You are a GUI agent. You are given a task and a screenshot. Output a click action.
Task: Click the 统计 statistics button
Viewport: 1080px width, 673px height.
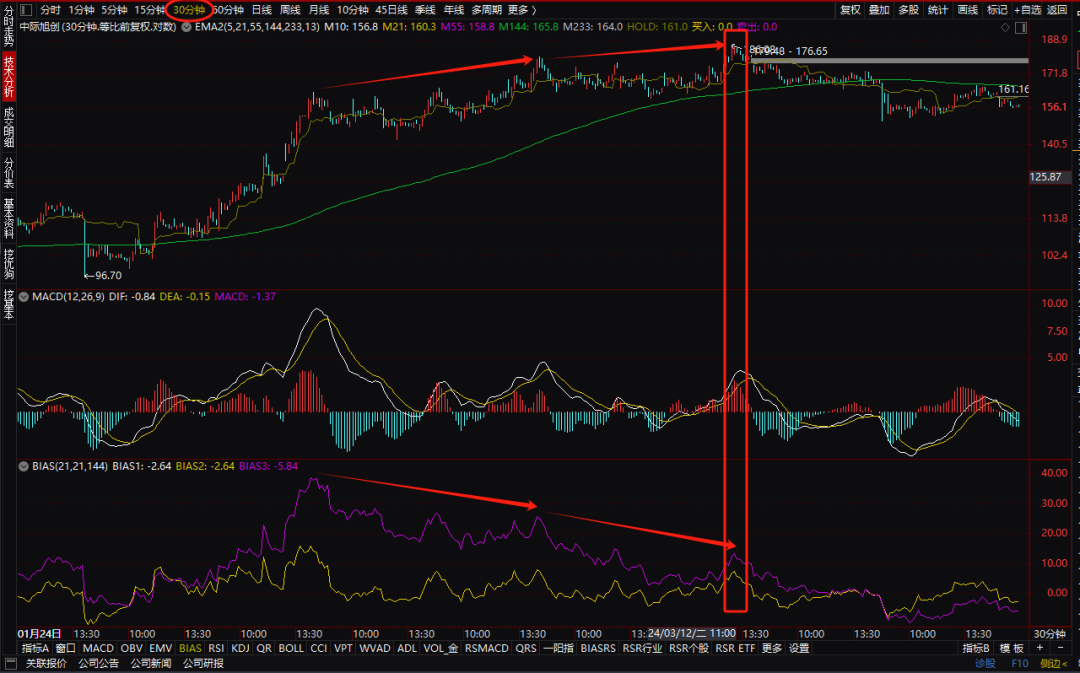tap(938, 10)
